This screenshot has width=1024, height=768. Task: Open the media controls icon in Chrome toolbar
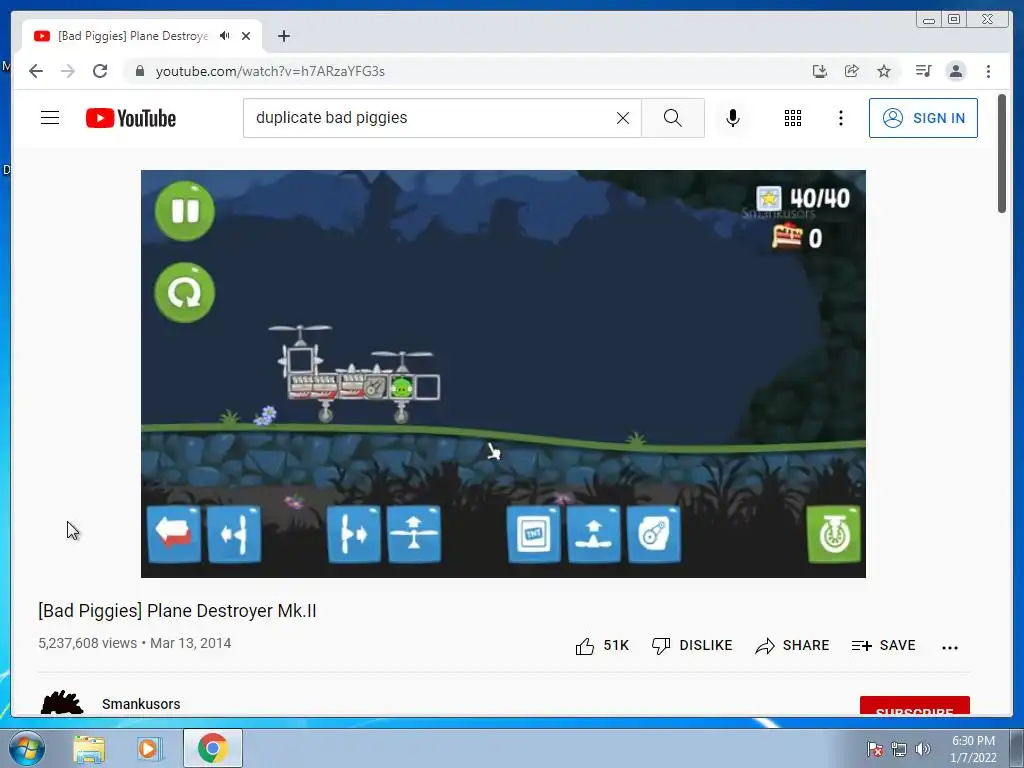(x=923, y=71)
